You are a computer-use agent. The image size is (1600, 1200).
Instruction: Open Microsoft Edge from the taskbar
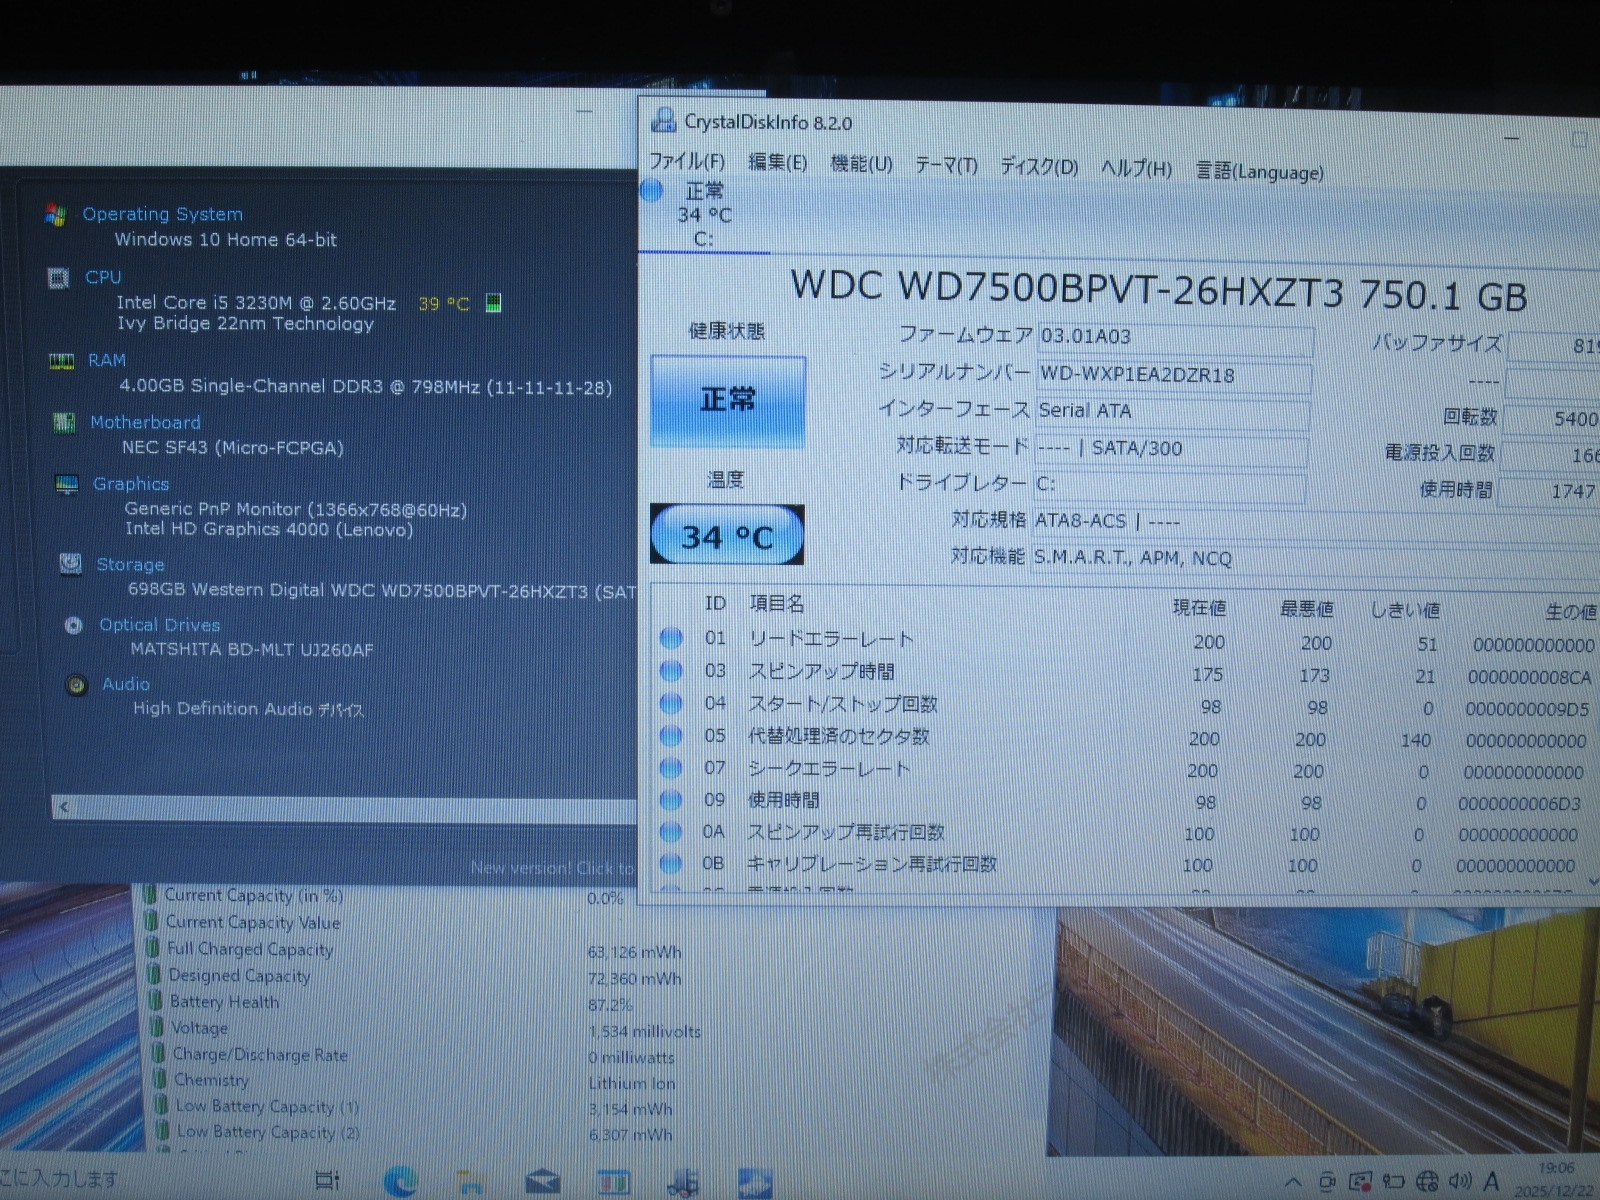point(402,1183)
